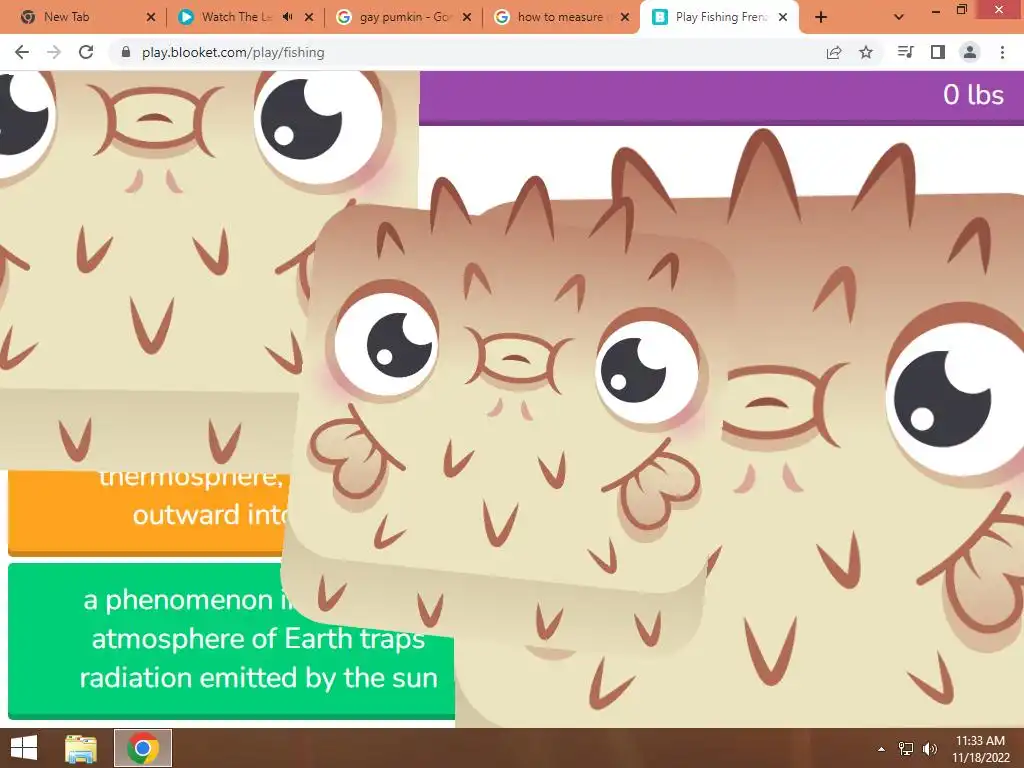Open the volume control tray icon
1024x768 pixels.
(x=930, y=749)
